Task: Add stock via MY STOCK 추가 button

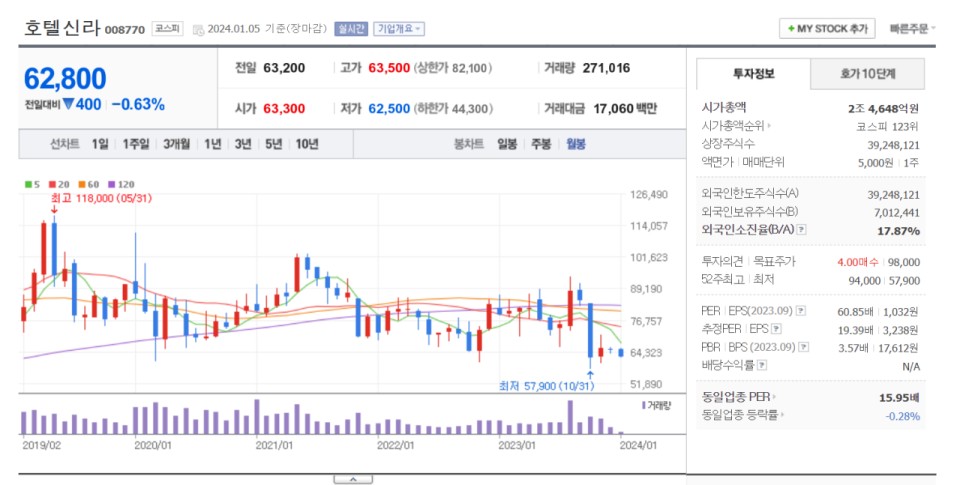Action: tap(827, 29)
